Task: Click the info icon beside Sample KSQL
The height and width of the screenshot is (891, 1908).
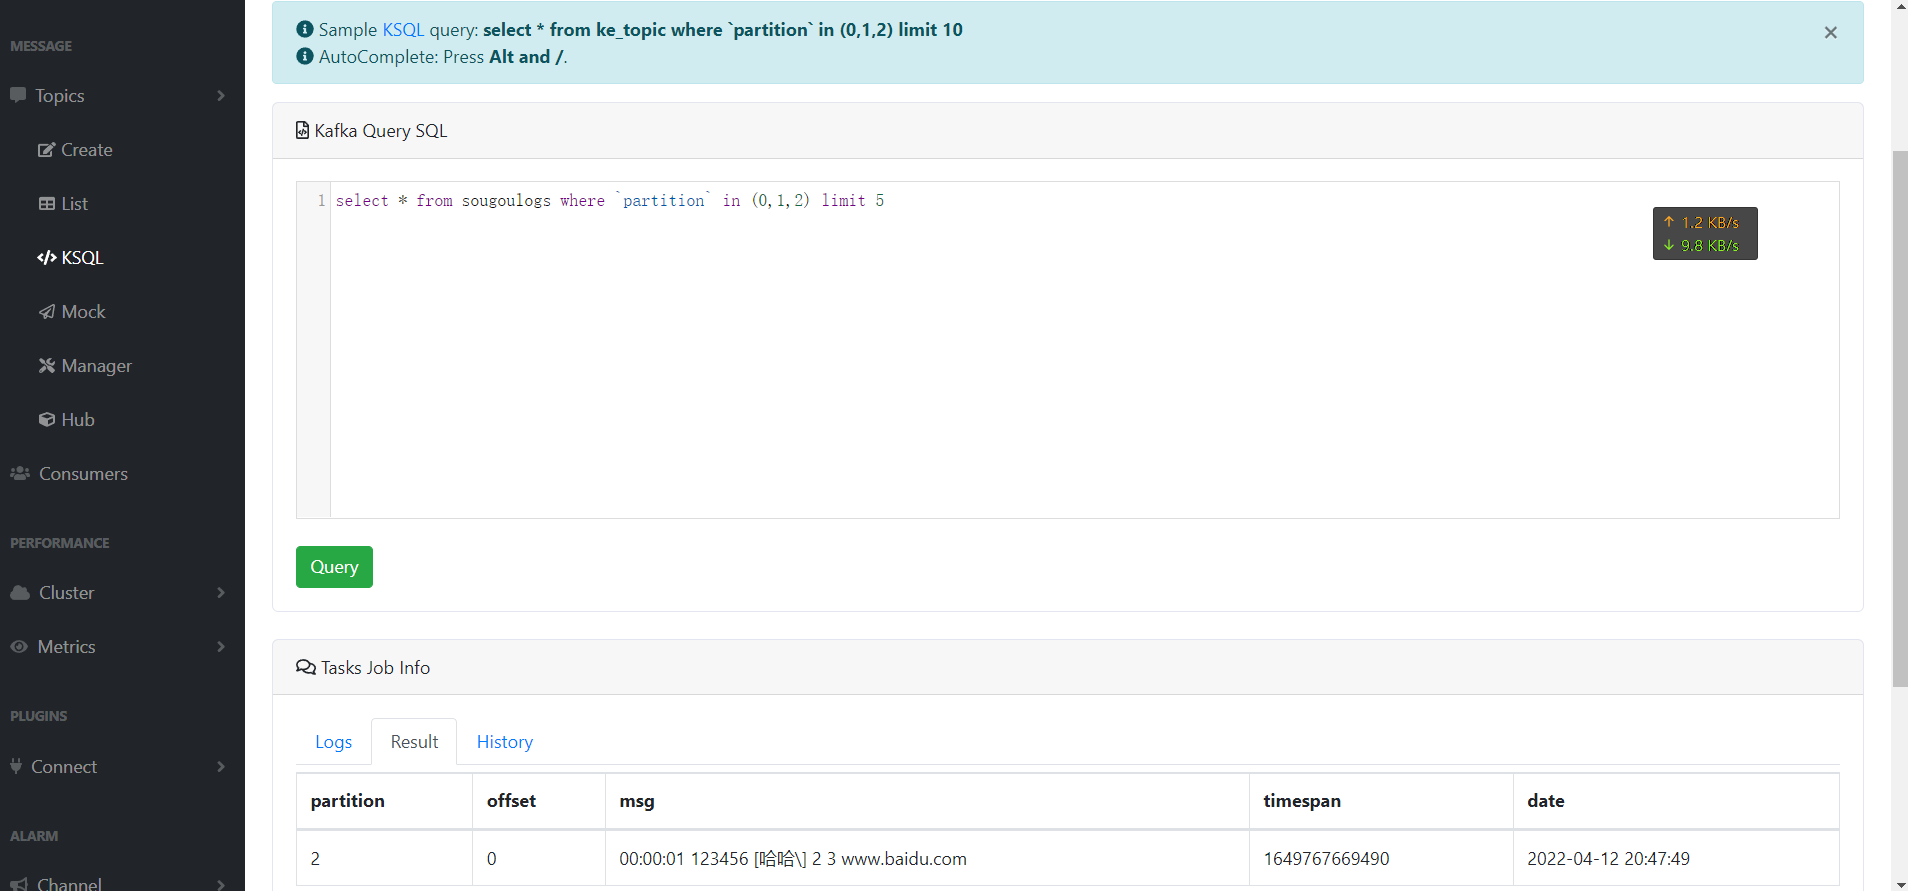Action: coord(305,29)
